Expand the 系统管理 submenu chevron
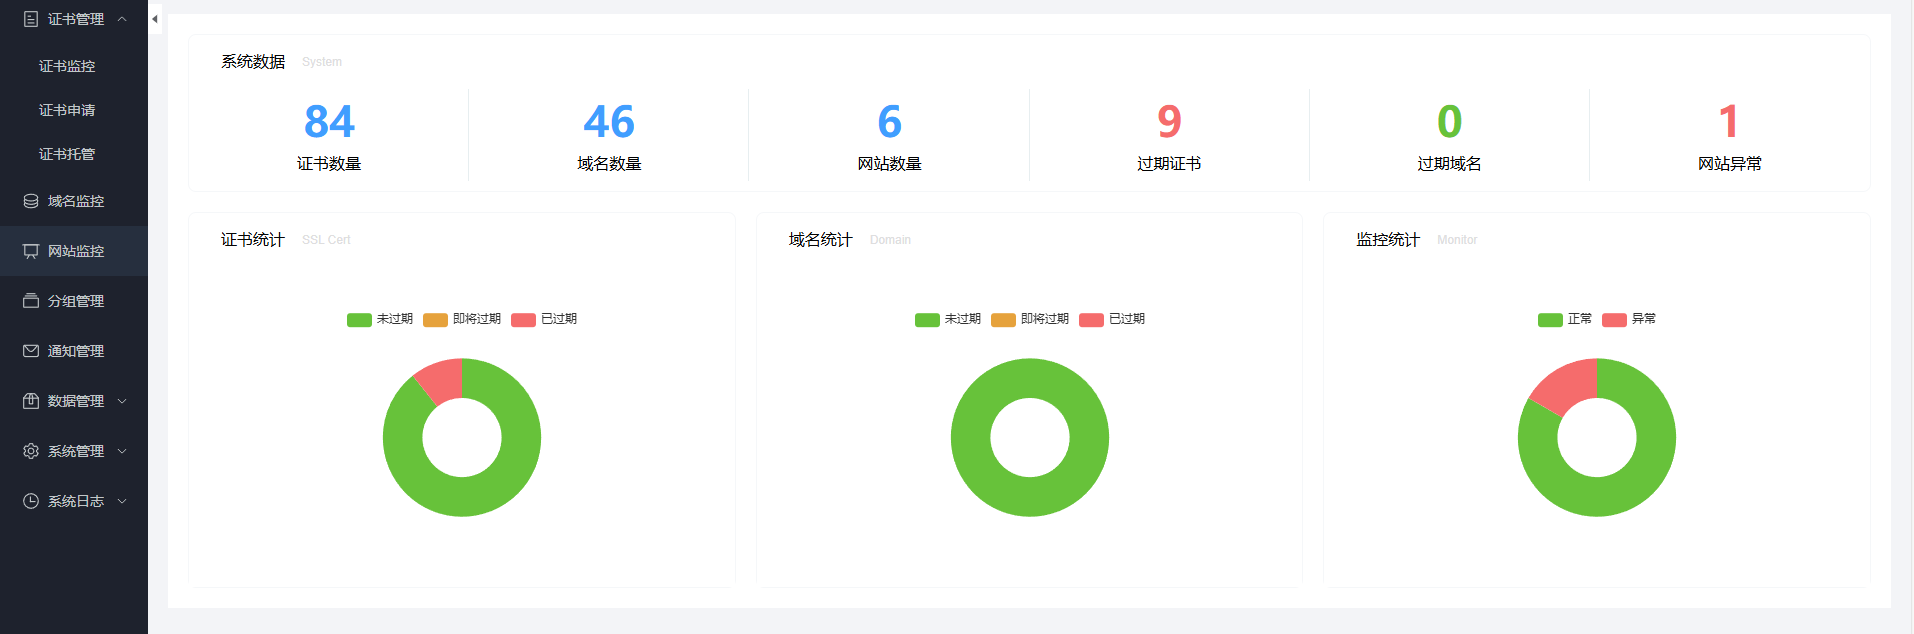Viewport: 1914px width, 634px height. point(122,451)
